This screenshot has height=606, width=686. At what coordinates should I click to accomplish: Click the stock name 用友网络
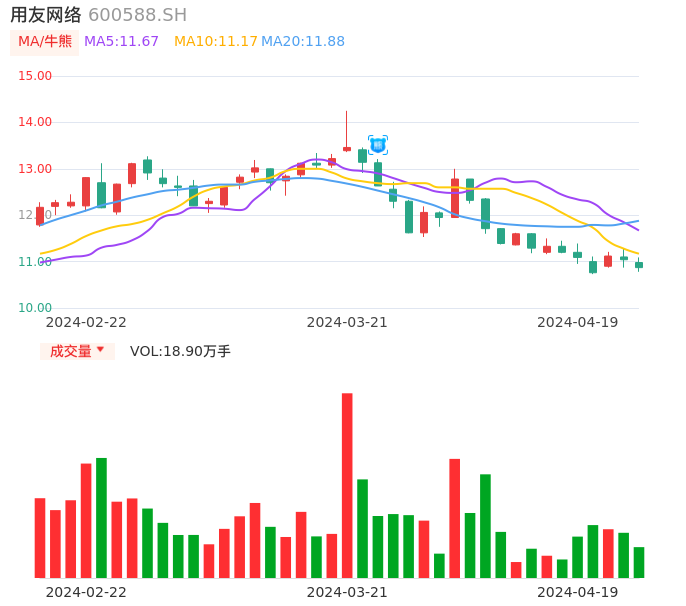click(x=46, y=15)
